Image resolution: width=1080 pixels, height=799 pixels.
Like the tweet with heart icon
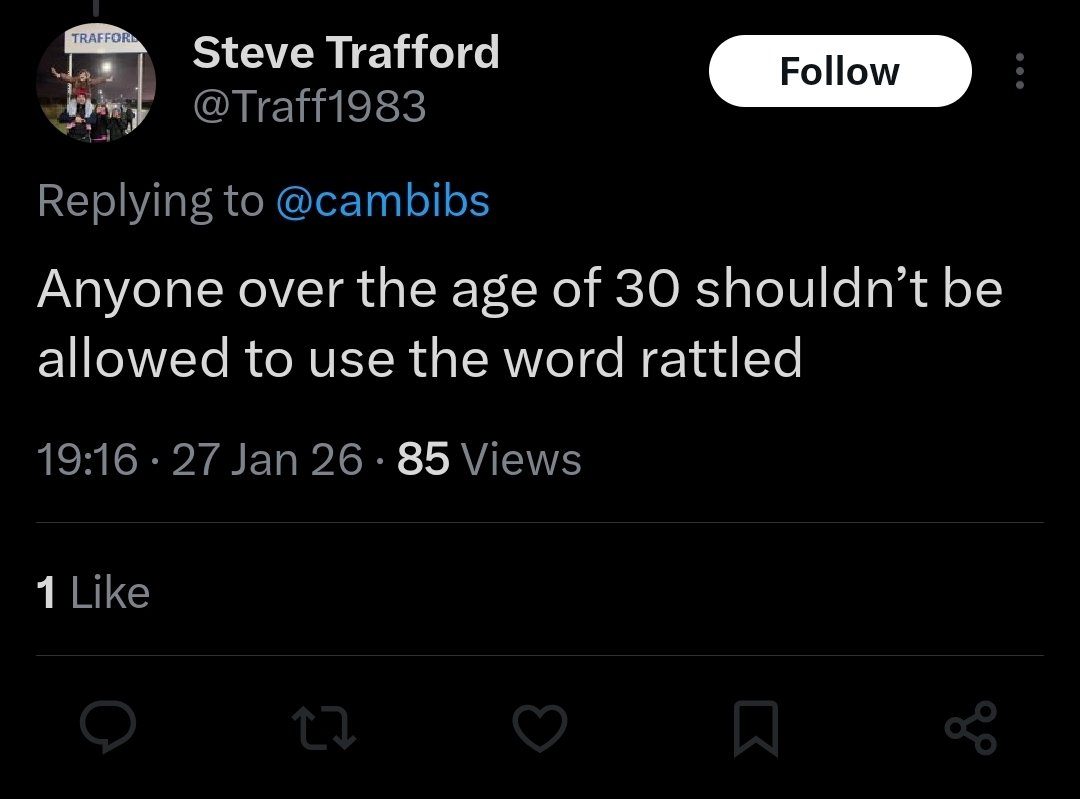click(541, 727)
